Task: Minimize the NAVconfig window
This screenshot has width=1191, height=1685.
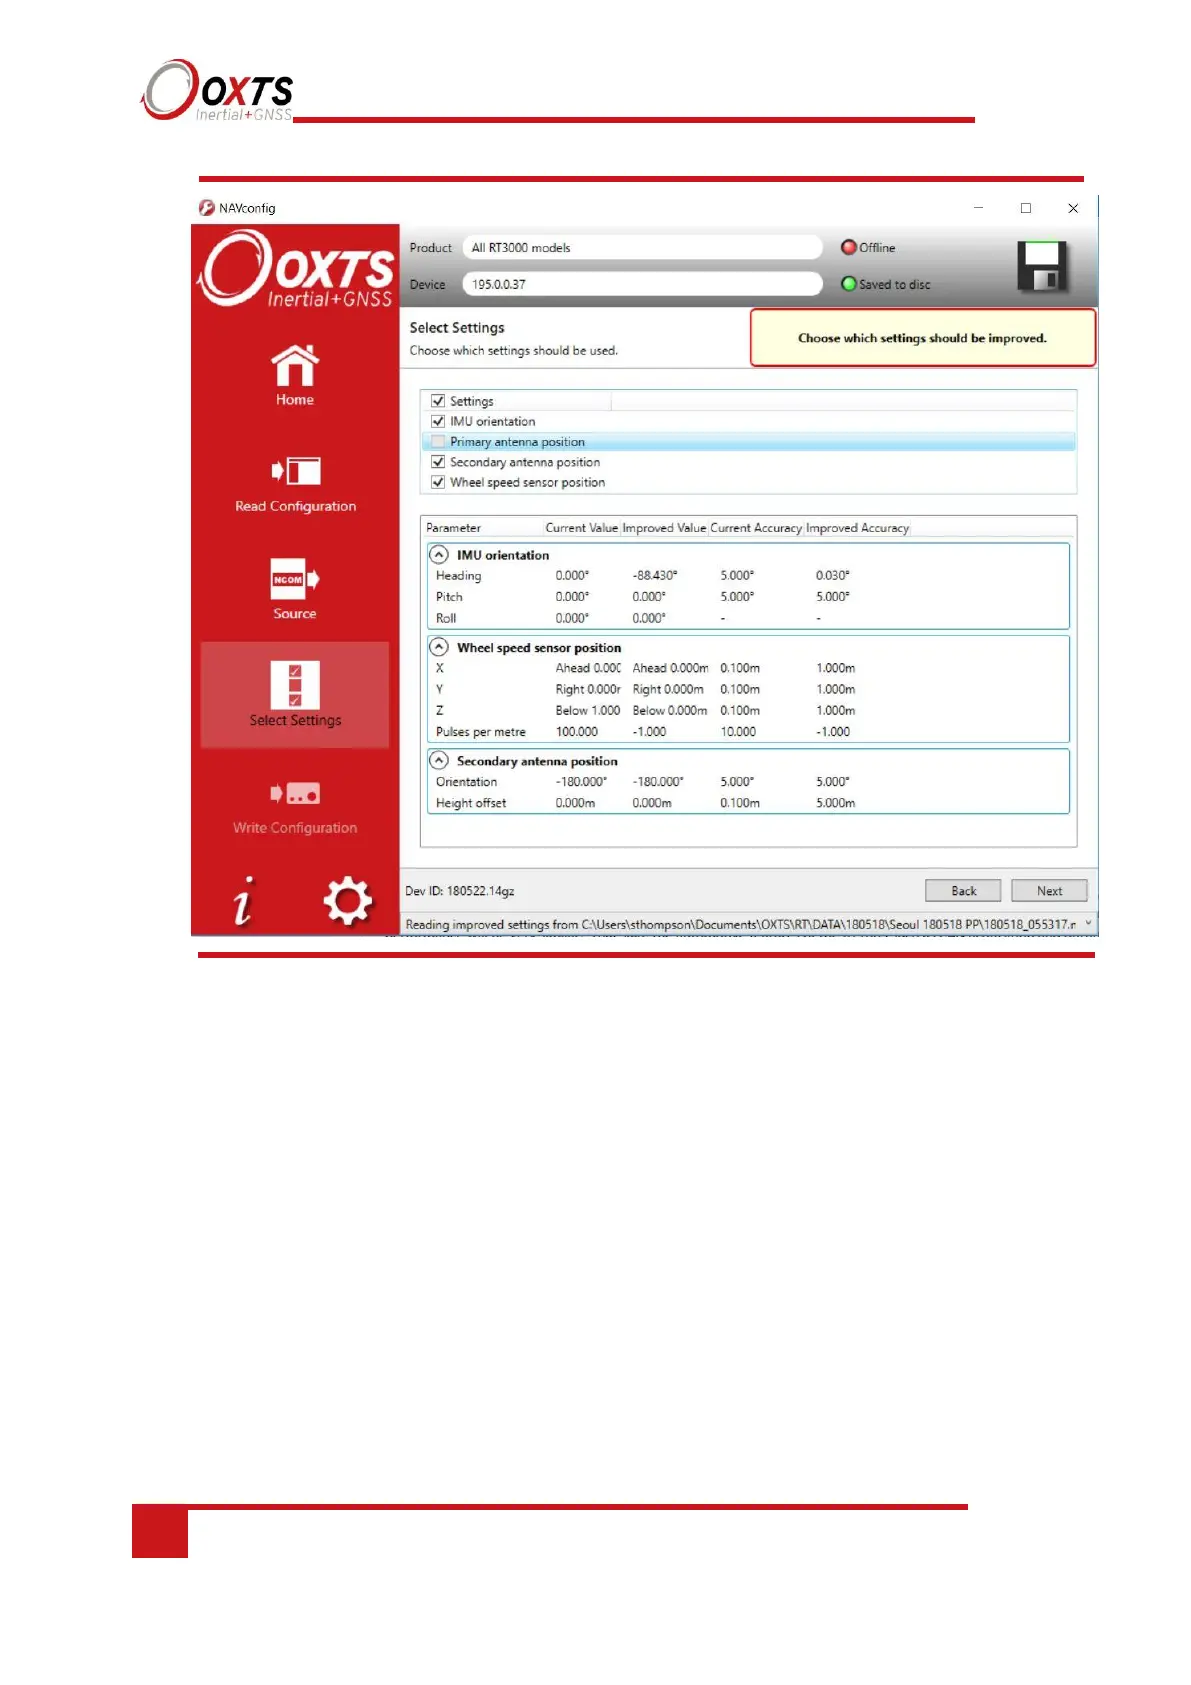Action: coord(979,208)
